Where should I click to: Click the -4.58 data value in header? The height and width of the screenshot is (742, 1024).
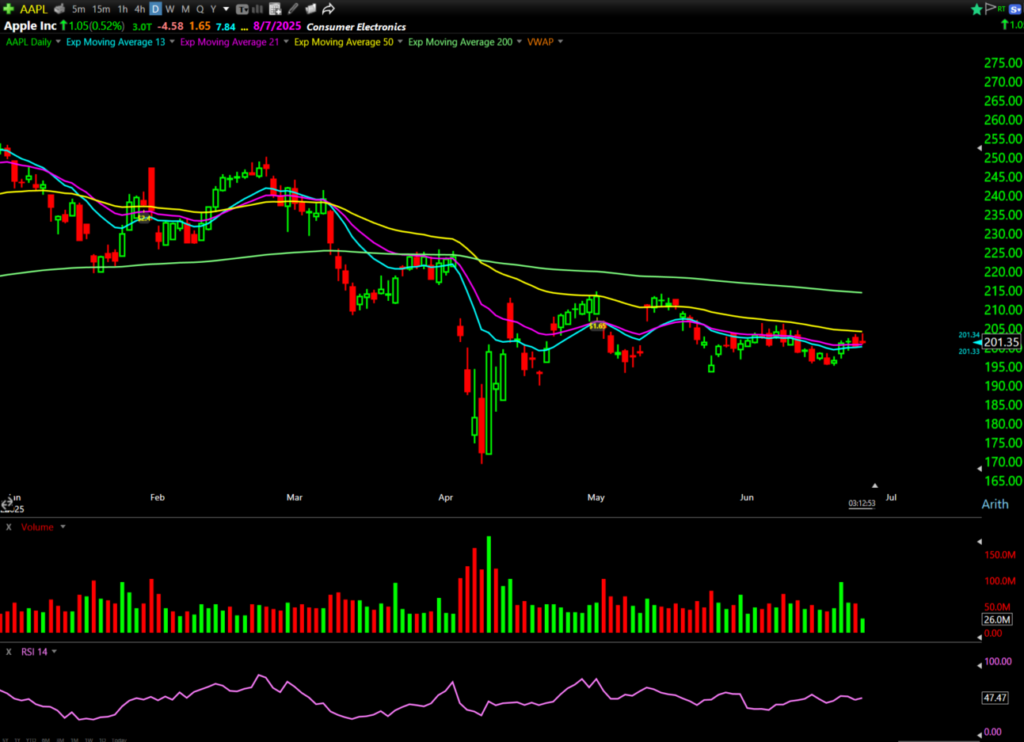pyautogui.click(x=170, y=26)
